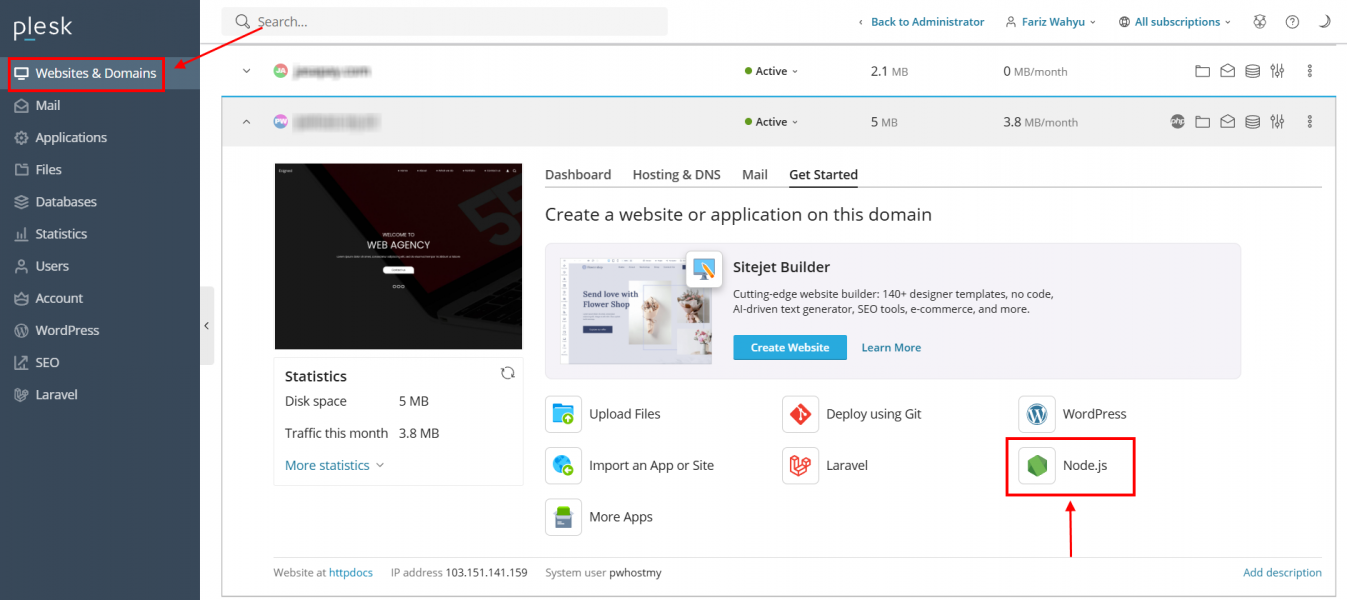Switch to the Hosting & DNS tab
Screen dimensions: 1347x600
point(676,174)
